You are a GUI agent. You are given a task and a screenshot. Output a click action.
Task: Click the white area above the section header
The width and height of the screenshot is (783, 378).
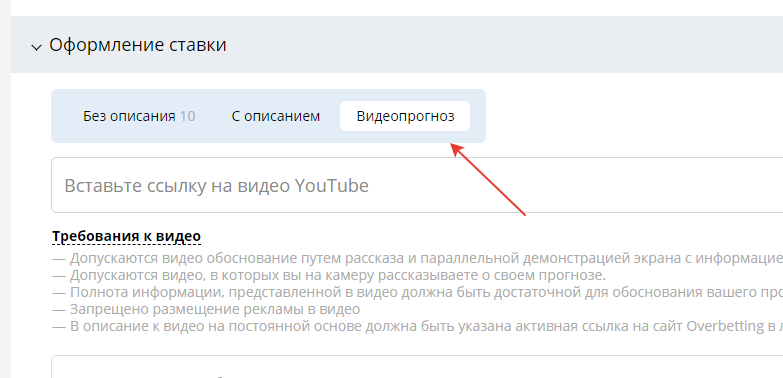[x=397, y=7]
